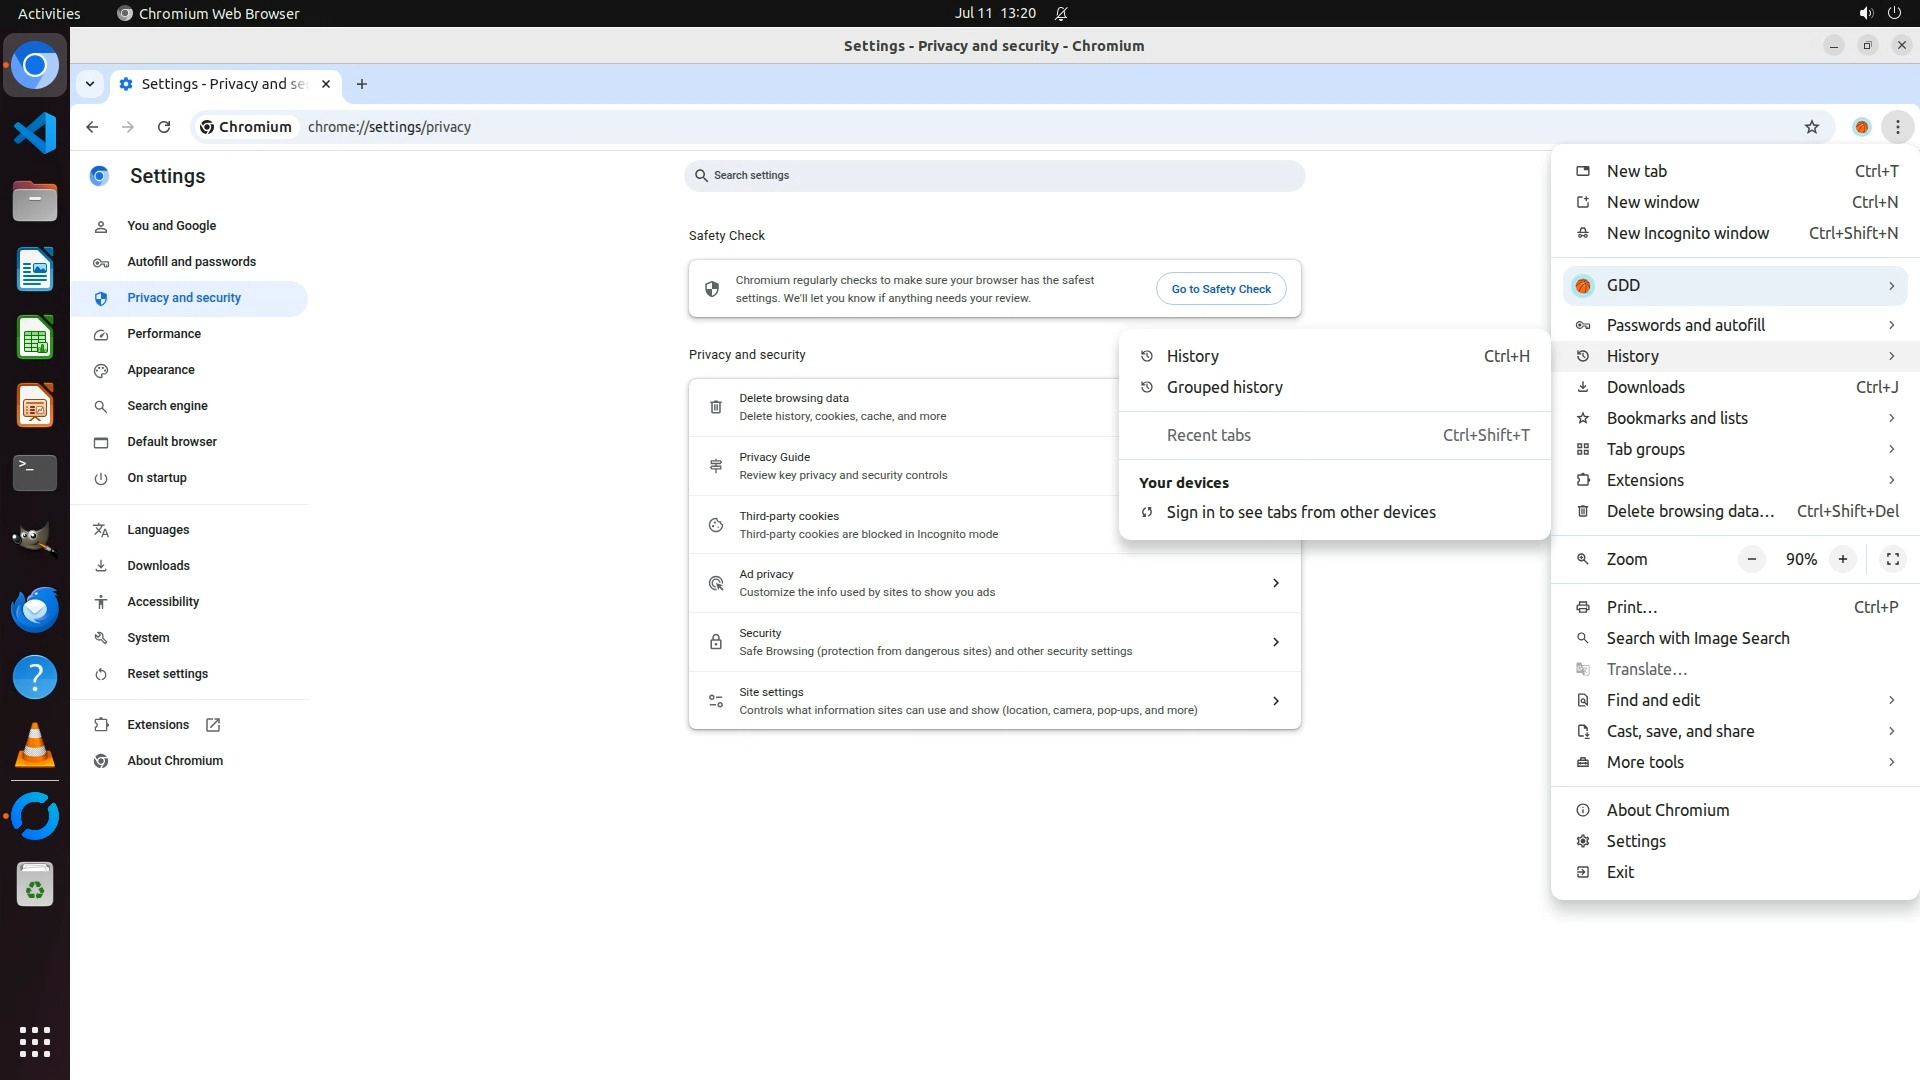Choose Grouped history from the History submenu
1920x1080 pixels.
(x=1224, y=387)
